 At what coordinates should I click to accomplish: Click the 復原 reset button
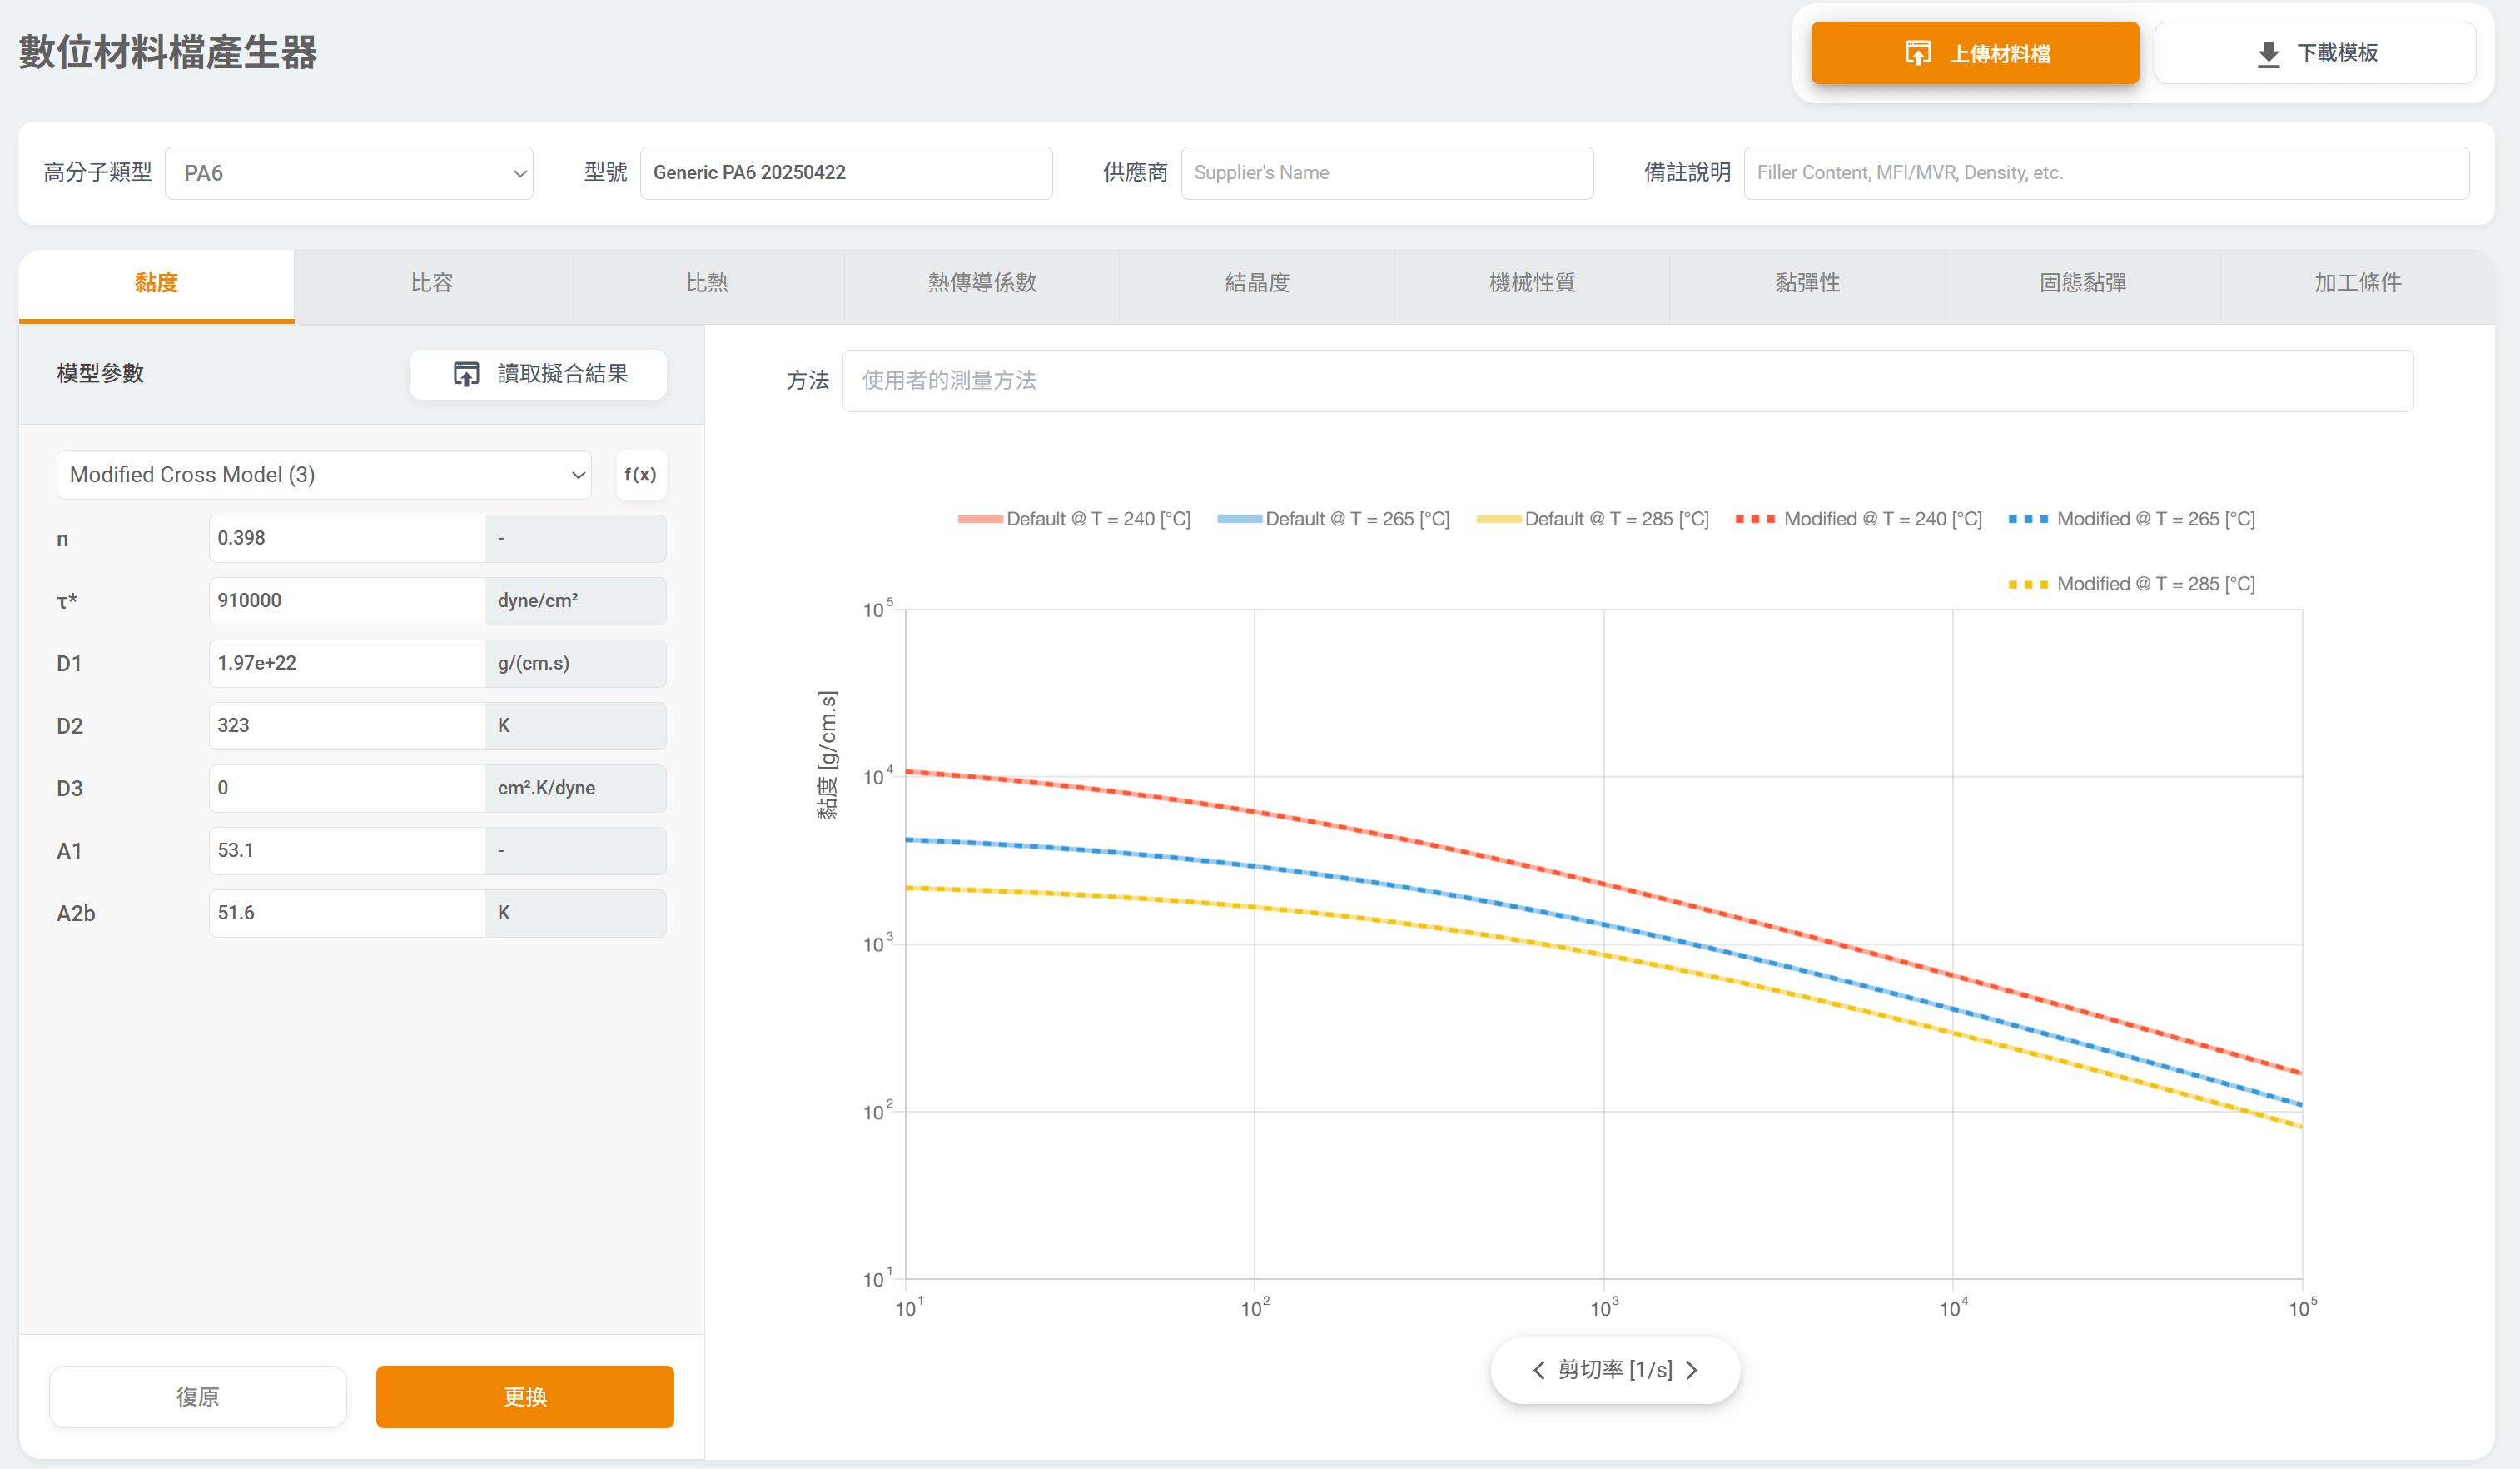click(197, 1396)
